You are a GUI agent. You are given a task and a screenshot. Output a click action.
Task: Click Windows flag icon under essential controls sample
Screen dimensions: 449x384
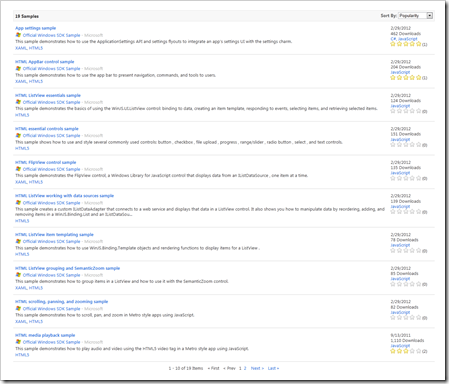(18, 135)
